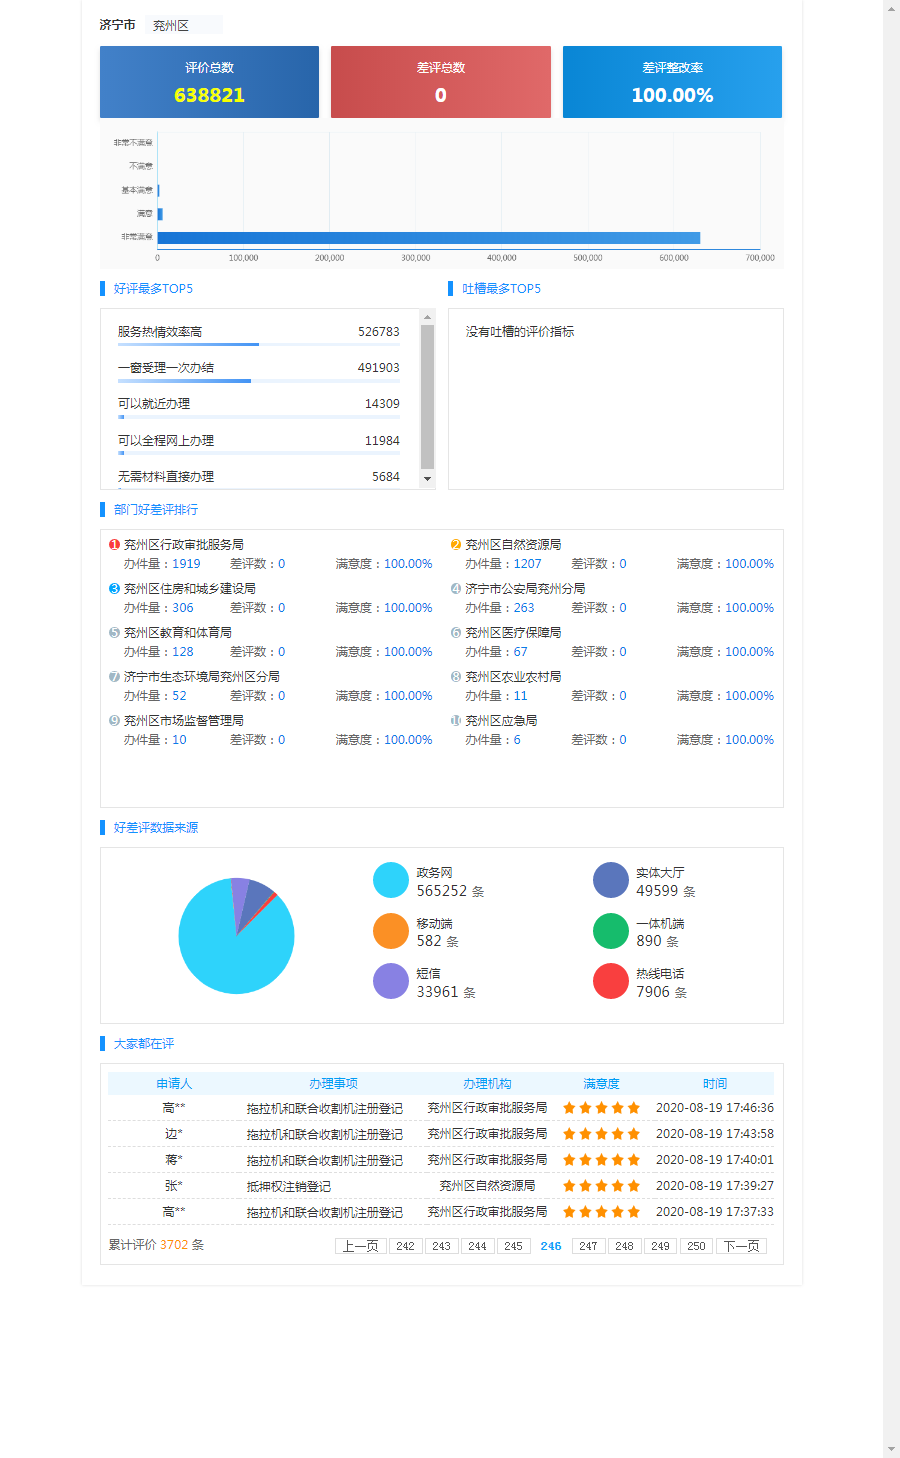Click the 满意度 column header
900x1458 pixels.
601,1084
